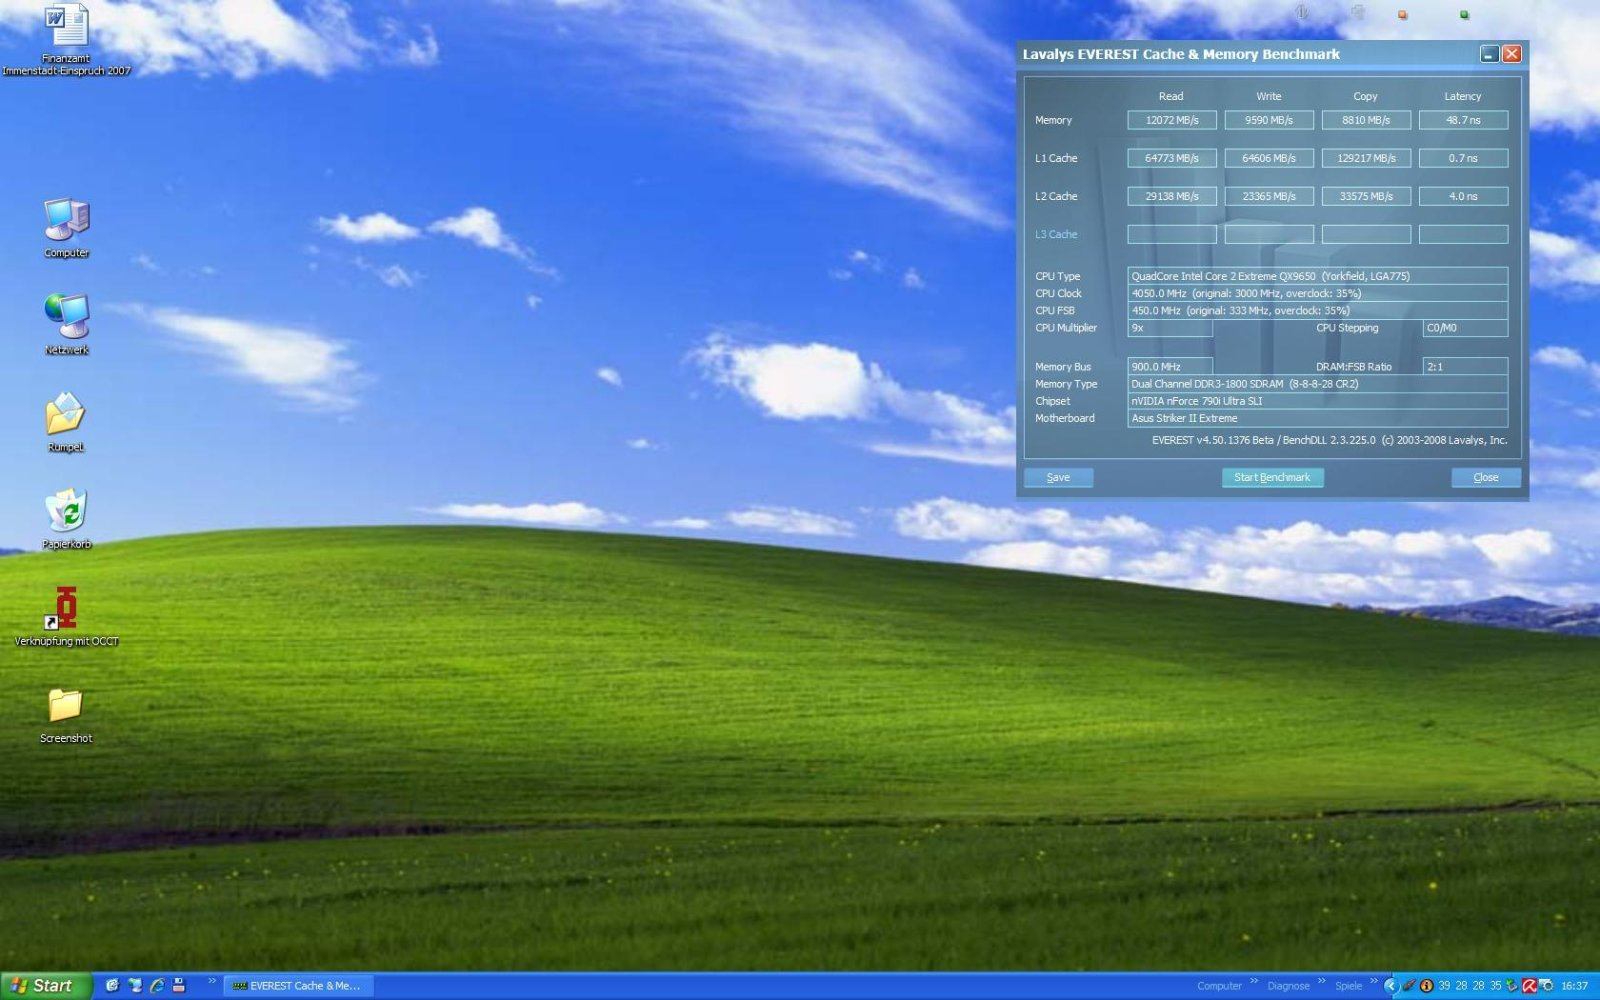1600x1000 pixels.
Task: Expand the quick launch overflow chevron
Action: pyautogui.click(x=212, y=981)
